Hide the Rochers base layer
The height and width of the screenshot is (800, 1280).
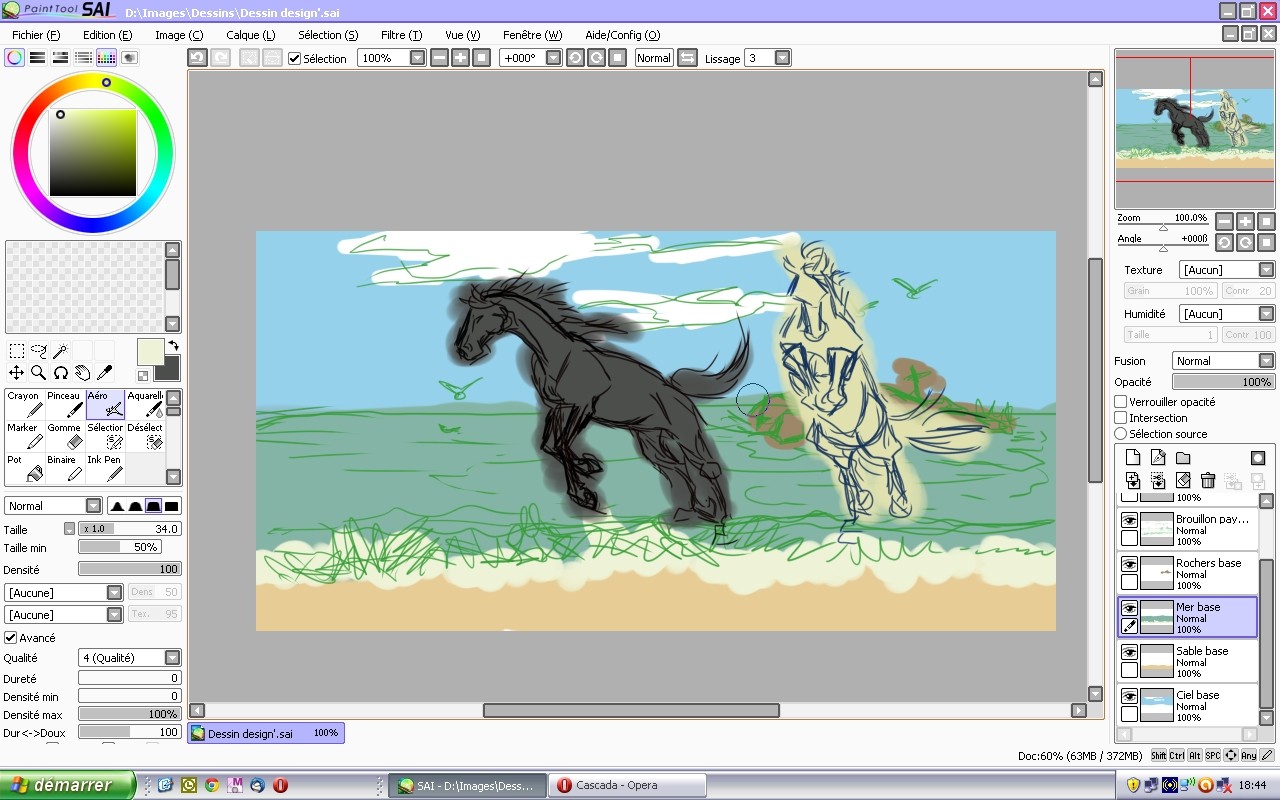(x=1129, y=564)
